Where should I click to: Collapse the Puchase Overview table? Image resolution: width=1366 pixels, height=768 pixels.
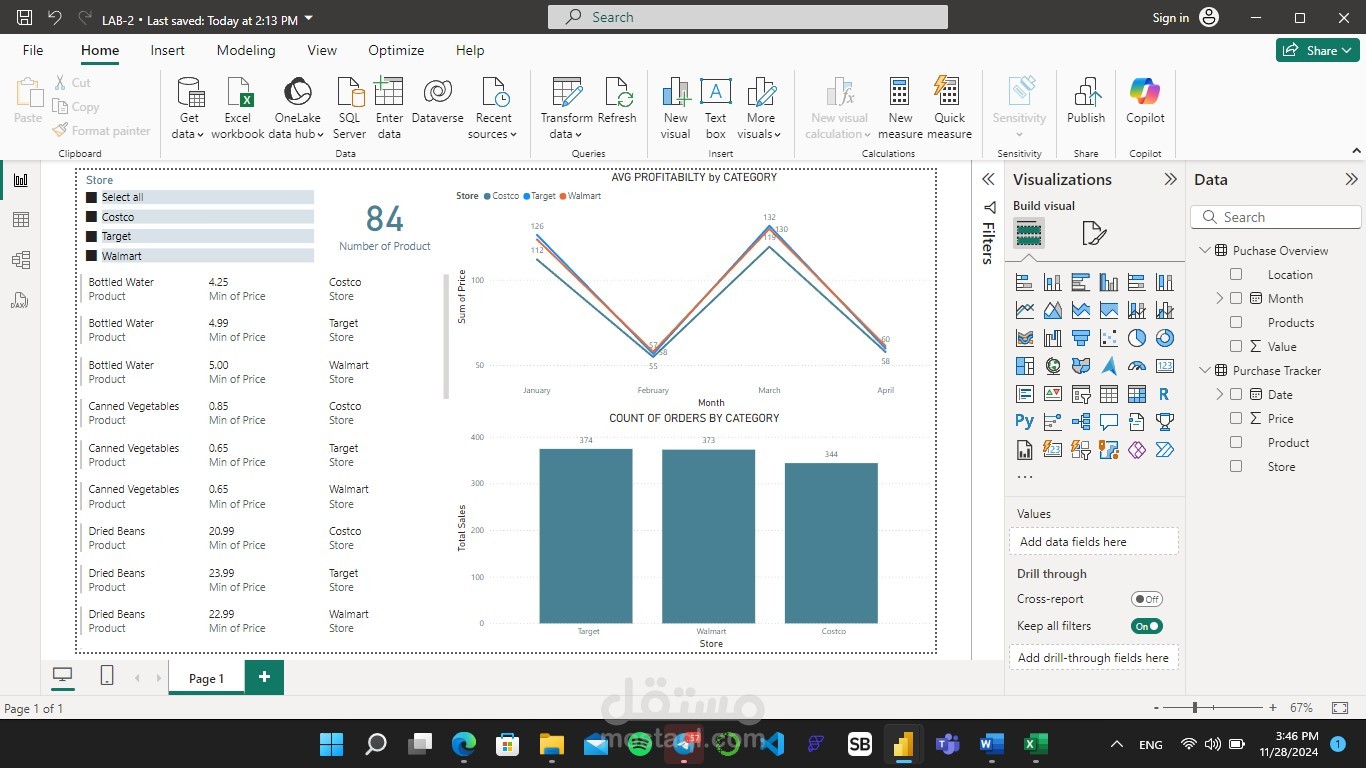pos(1204,250)
